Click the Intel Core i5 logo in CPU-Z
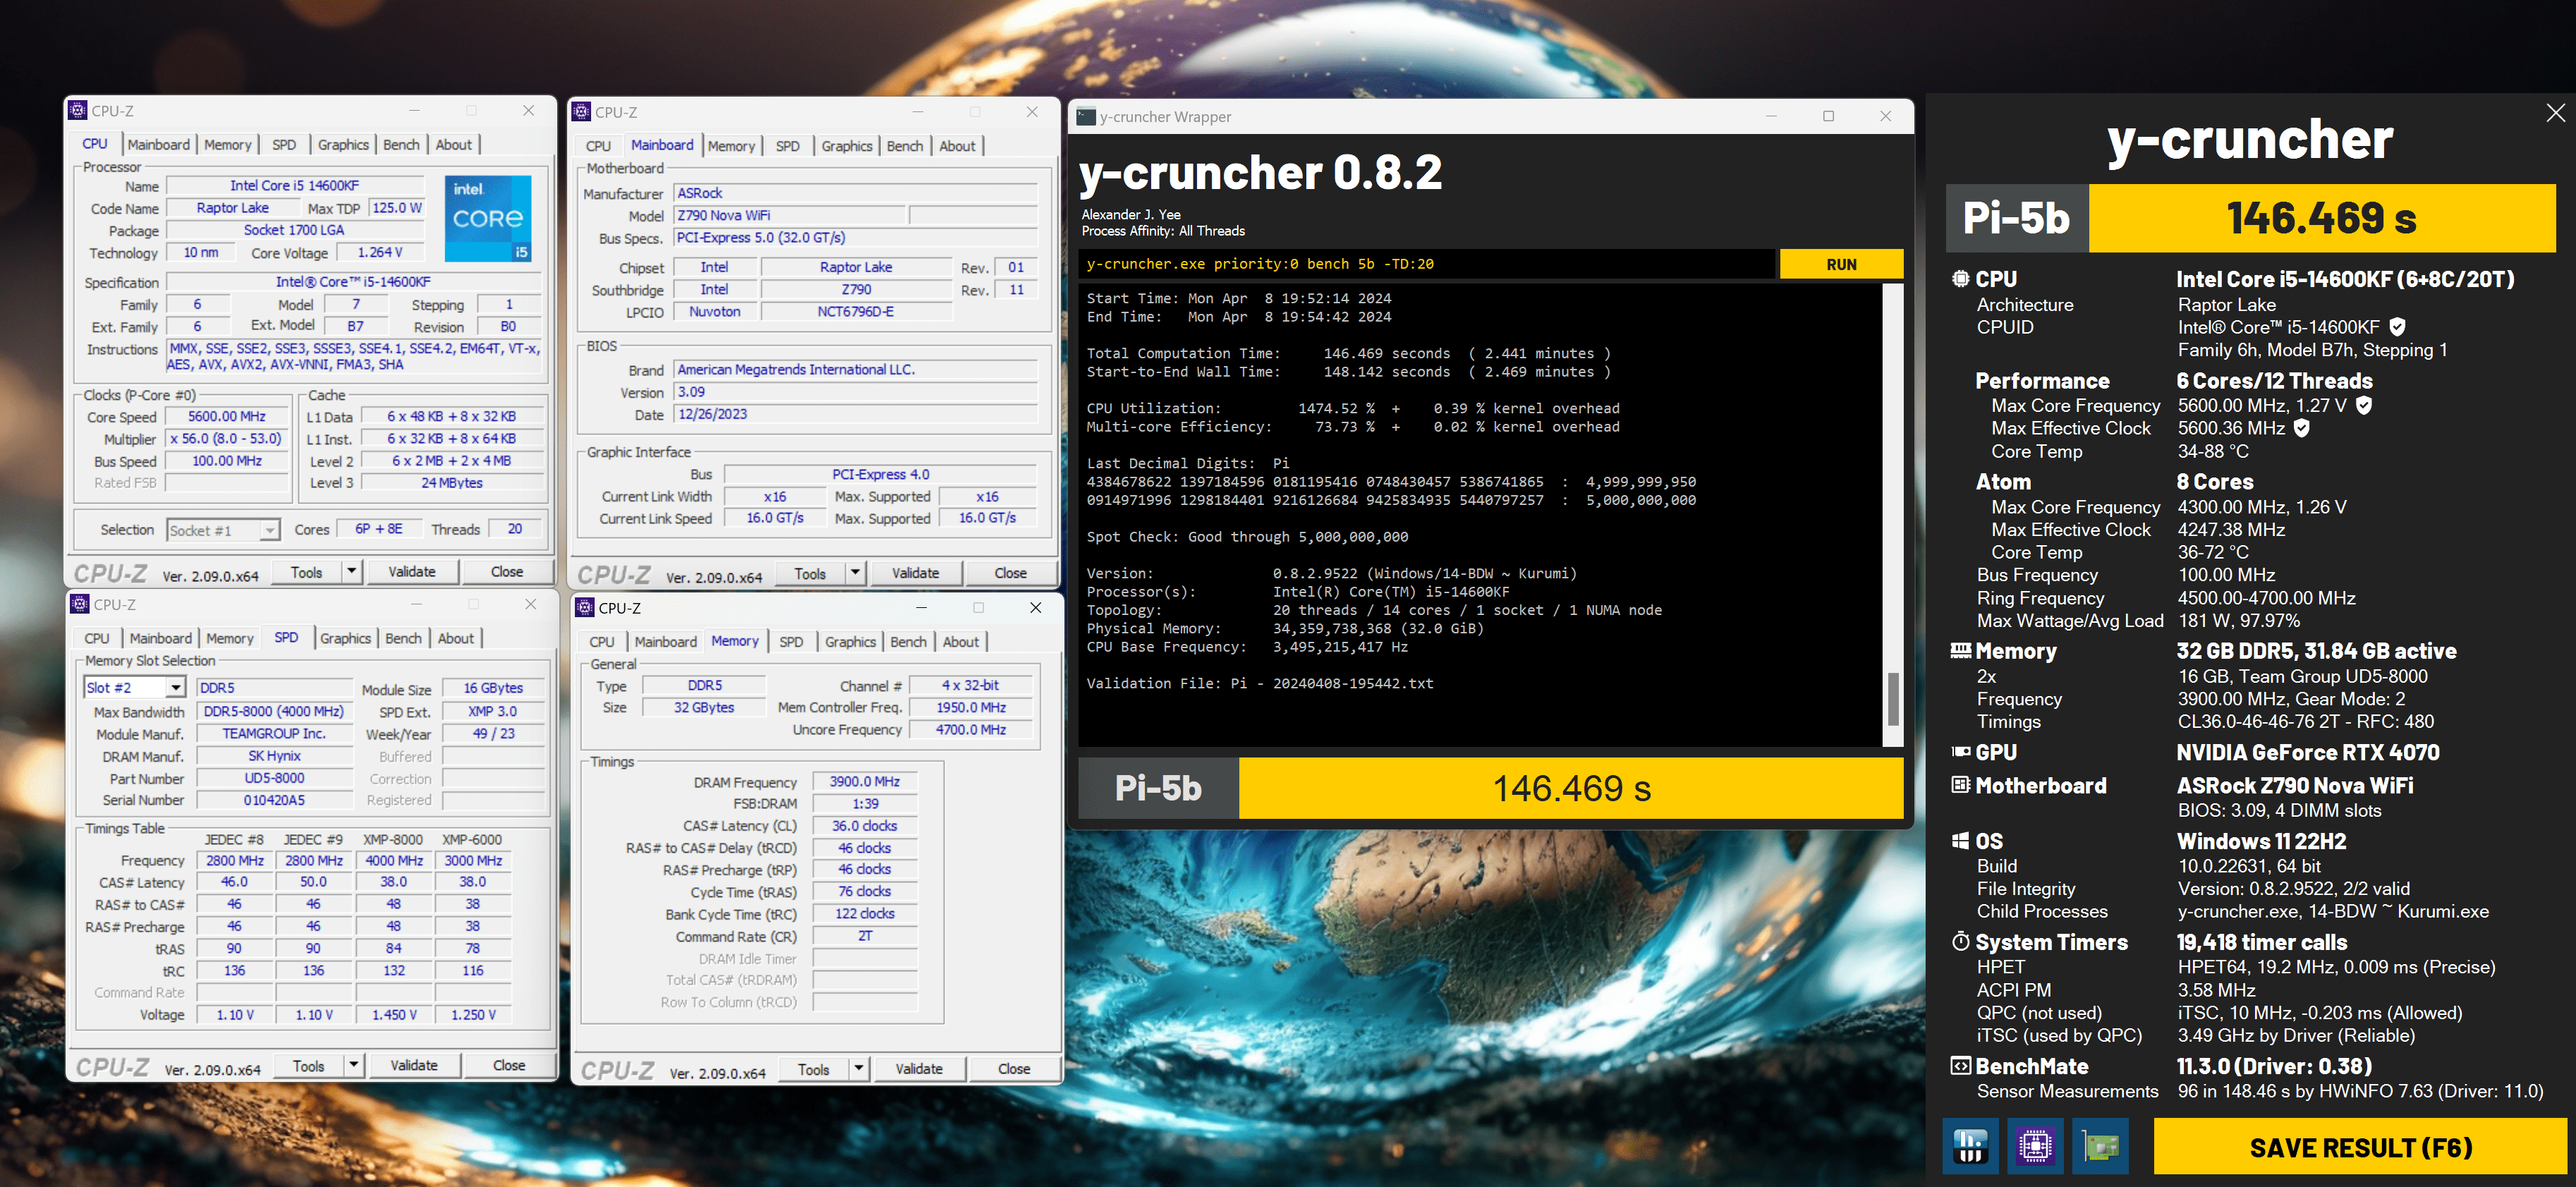This screenshot has height=1187, width=2576. tap(488, 219)
